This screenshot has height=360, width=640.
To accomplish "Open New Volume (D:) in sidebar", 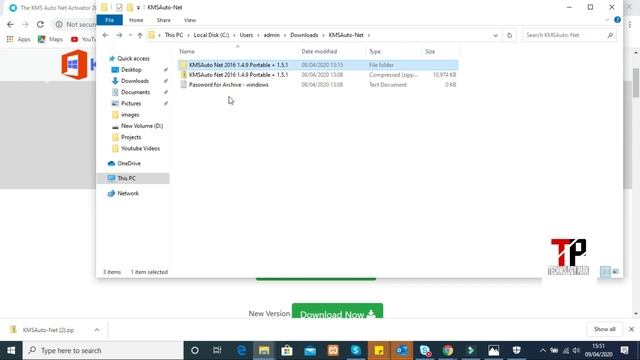I will click(x=142, y=126).
